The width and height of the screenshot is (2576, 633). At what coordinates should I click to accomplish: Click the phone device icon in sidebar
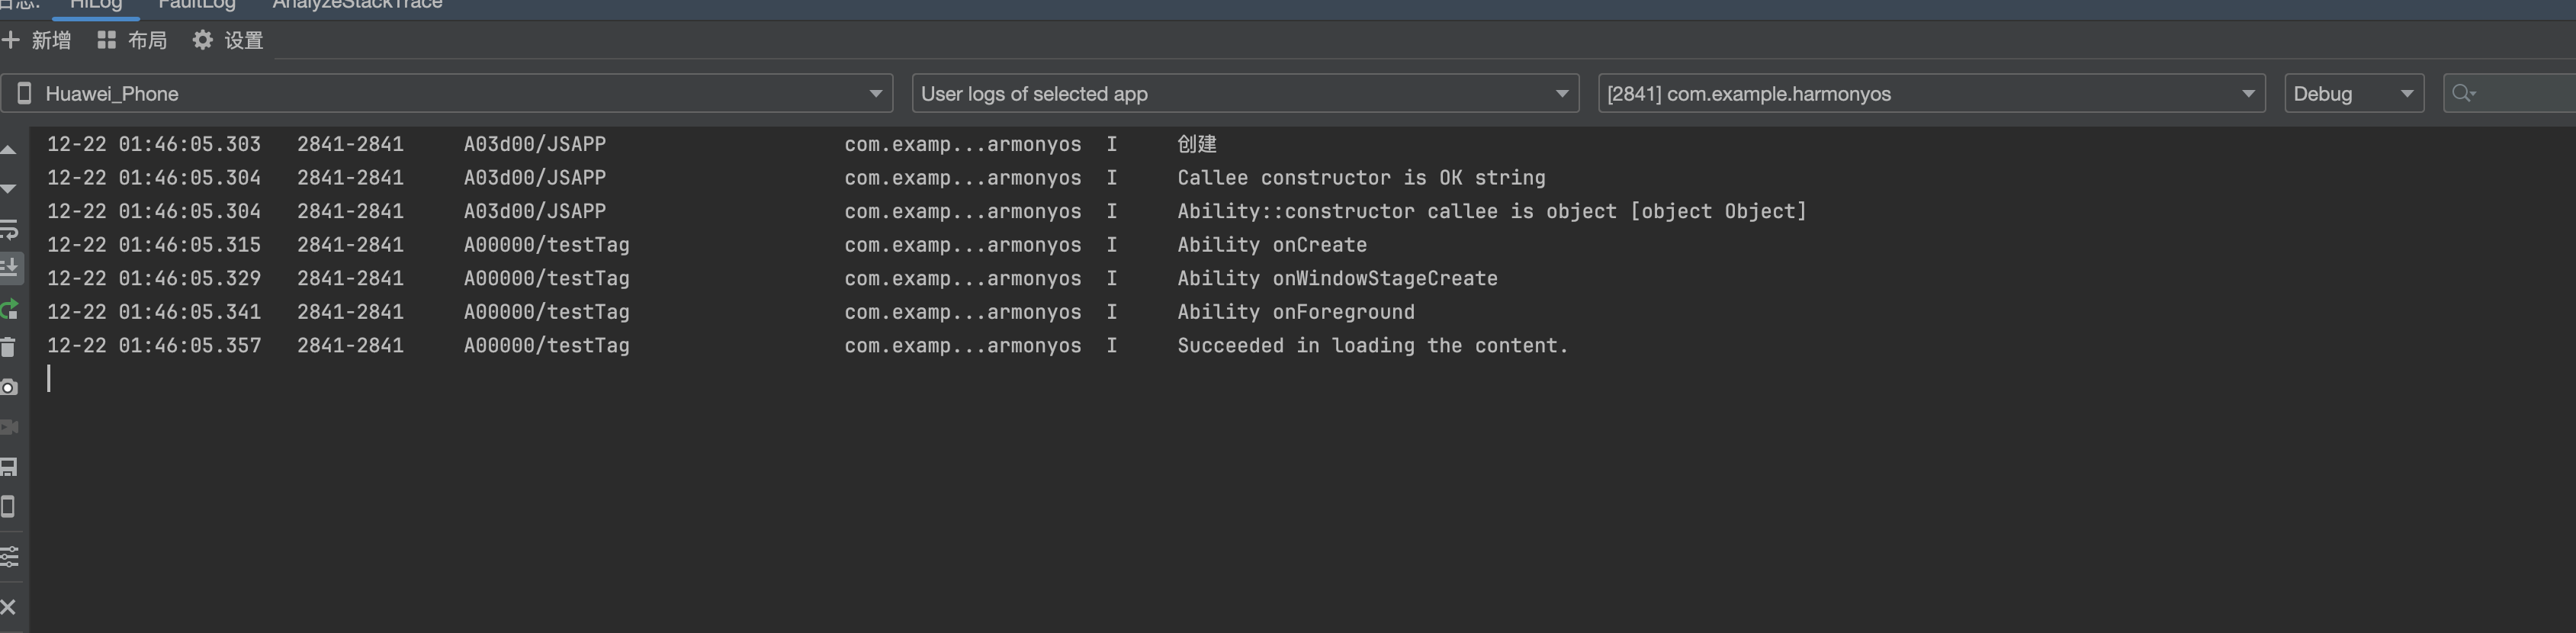(8, 507)
